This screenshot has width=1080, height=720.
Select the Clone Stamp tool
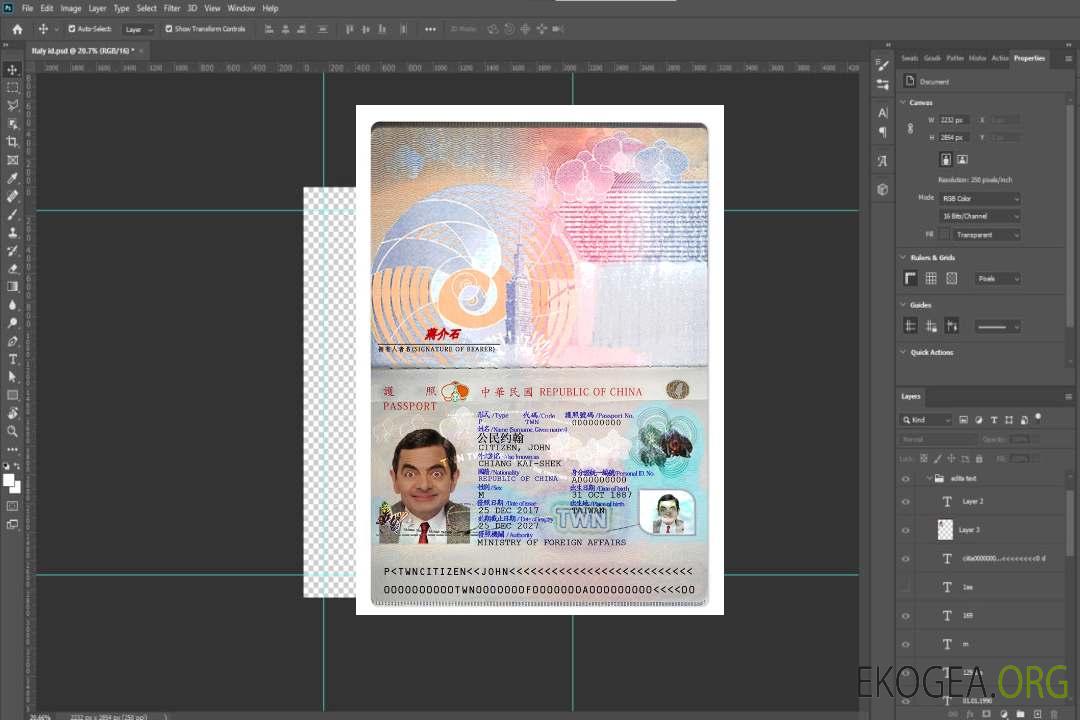pyautogui.click(x=12, y=233)
